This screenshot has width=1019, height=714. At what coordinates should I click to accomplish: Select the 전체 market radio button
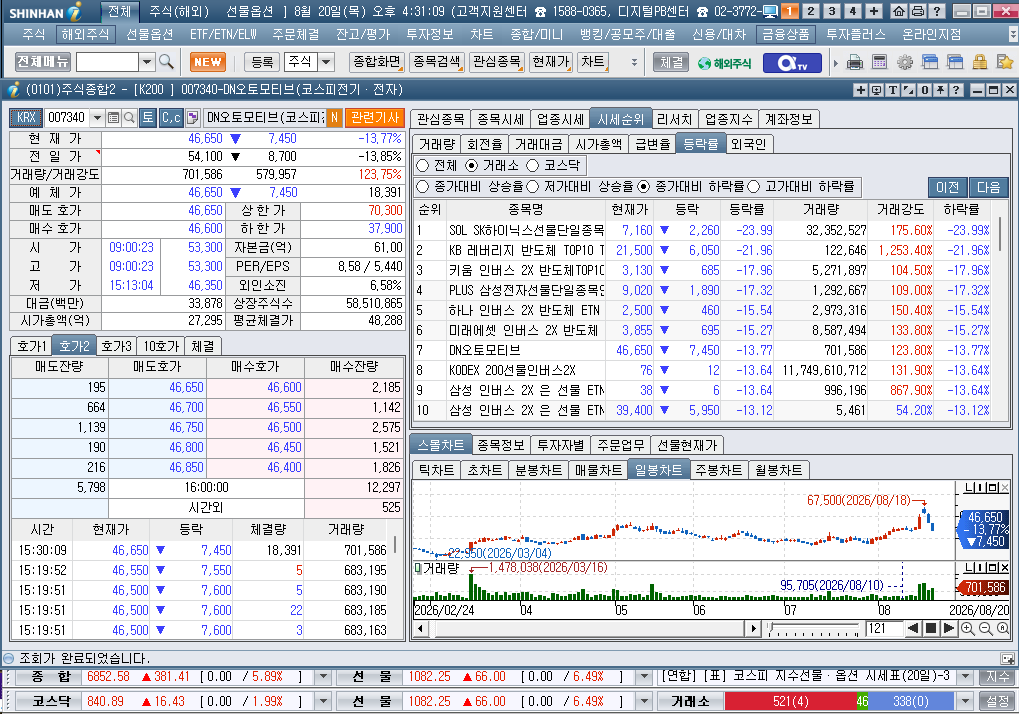coord(422,166)
